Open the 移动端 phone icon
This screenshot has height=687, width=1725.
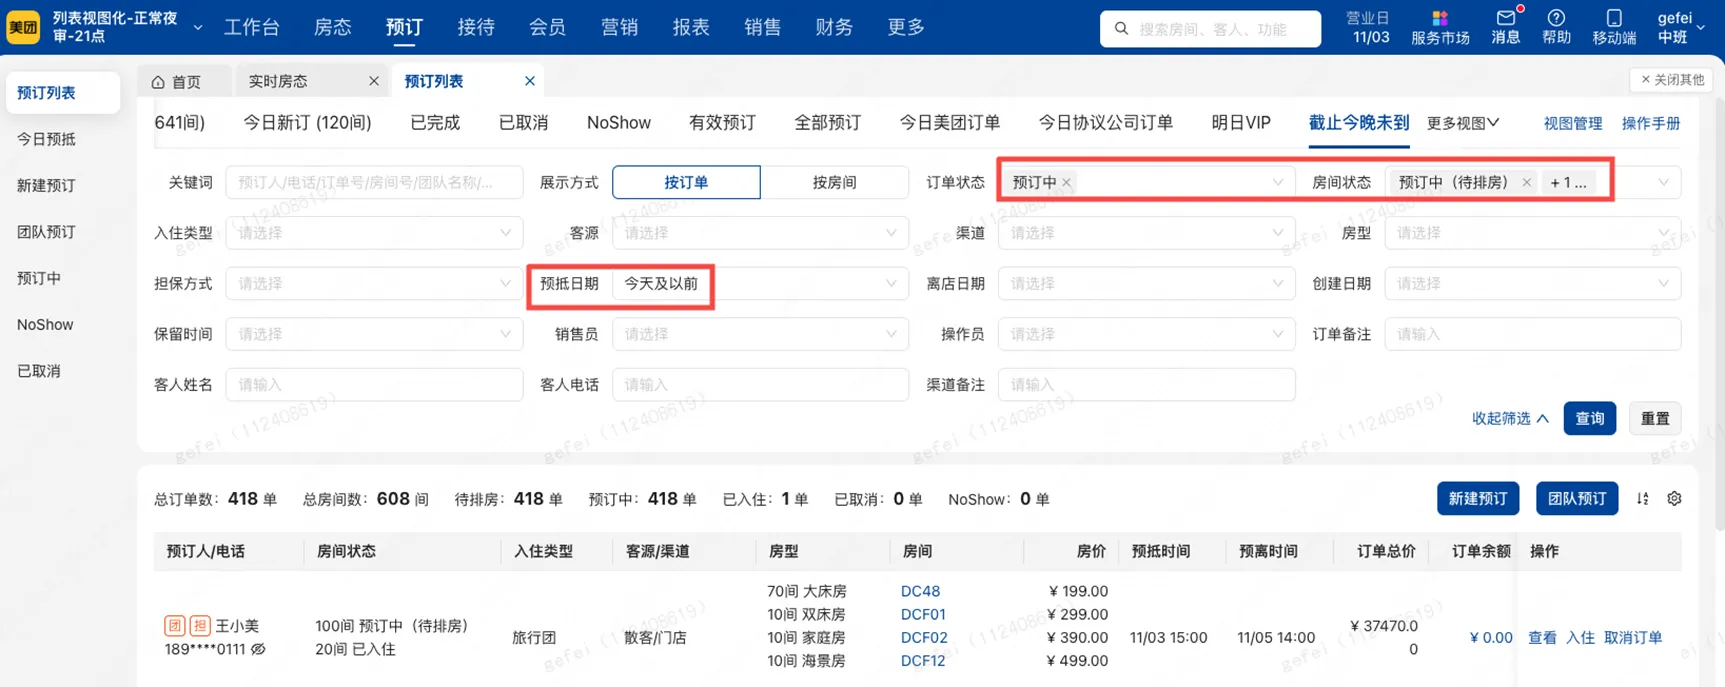coord(1614,18)
